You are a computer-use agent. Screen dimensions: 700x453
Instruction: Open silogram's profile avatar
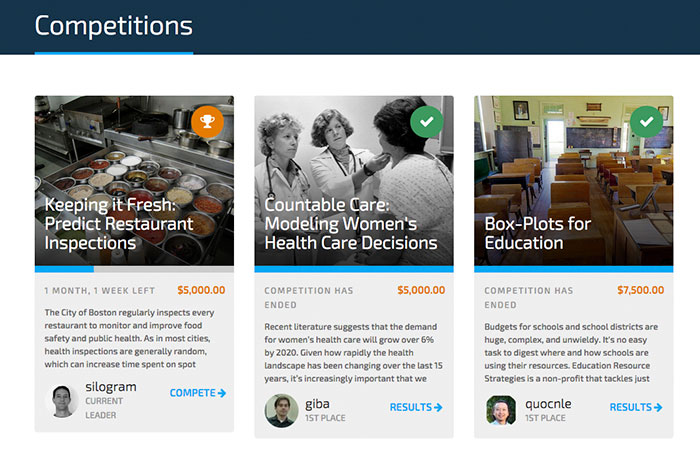pos(65,400)
